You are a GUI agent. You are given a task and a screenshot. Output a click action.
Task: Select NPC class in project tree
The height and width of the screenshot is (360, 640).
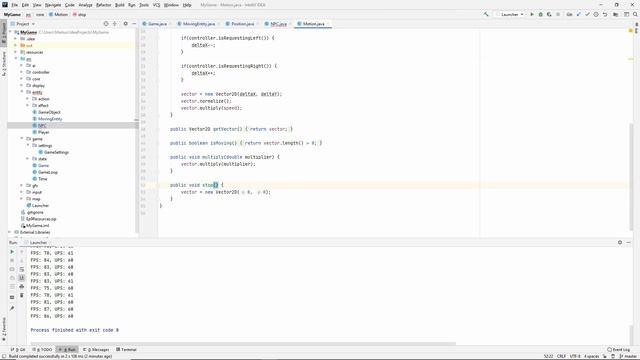pyautogui.click(x=42, y=125)
